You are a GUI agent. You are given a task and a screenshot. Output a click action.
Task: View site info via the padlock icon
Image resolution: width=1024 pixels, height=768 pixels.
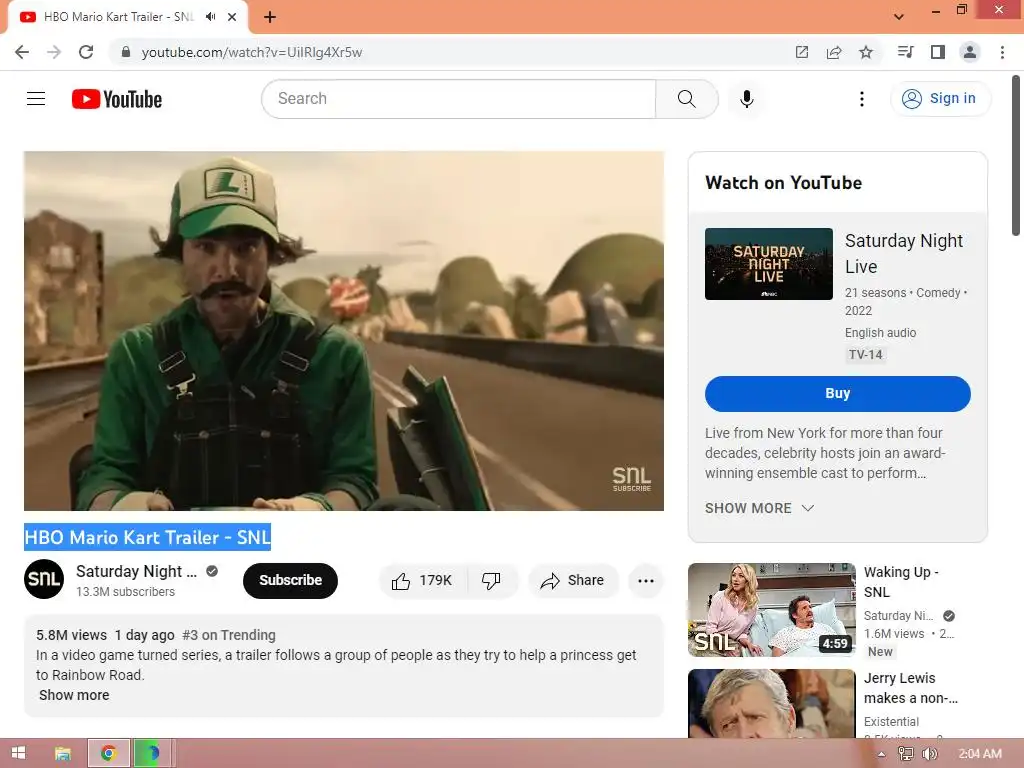tap(125, 52)
